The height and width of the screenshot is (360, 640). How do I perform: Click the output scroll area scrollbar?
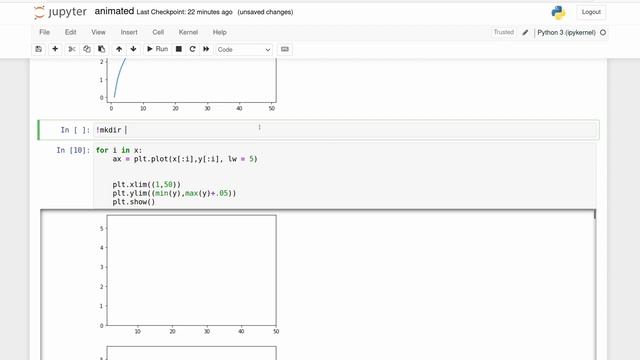click(x=594, y=214)
